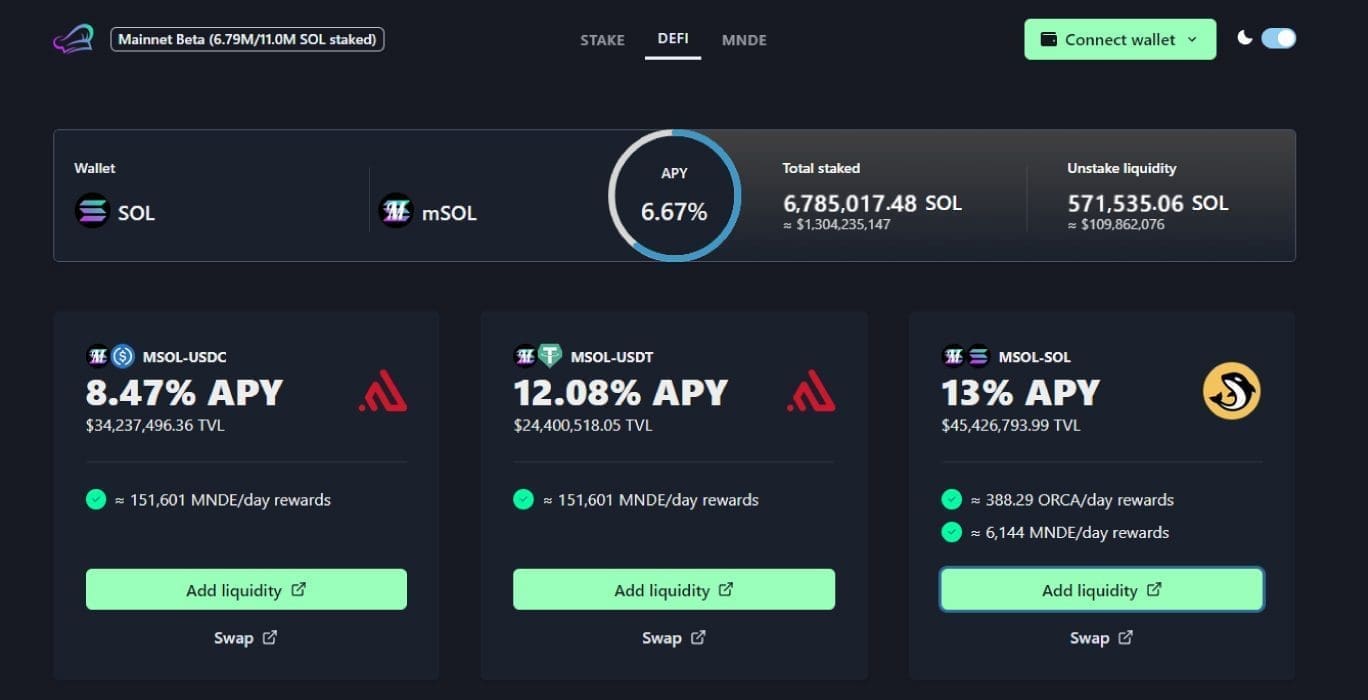Add liquidity to the MSOL-SOL pool
The height and width of the screenshot is (700, 1368).
tap(1102, 590)
